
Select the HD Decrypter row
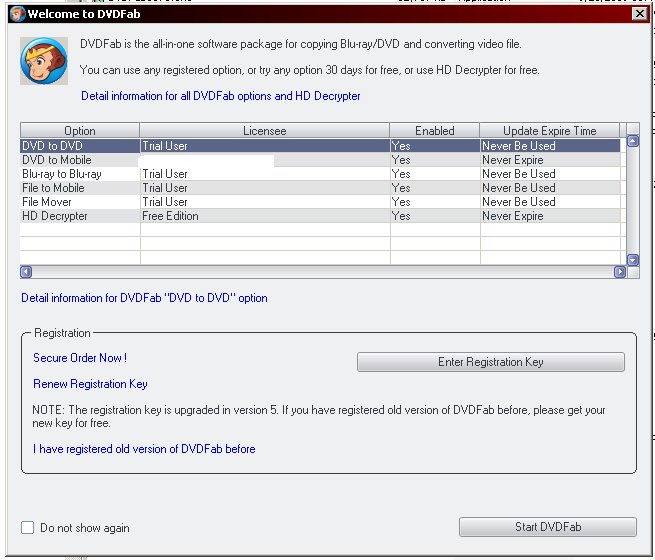(x=55, y=216)
